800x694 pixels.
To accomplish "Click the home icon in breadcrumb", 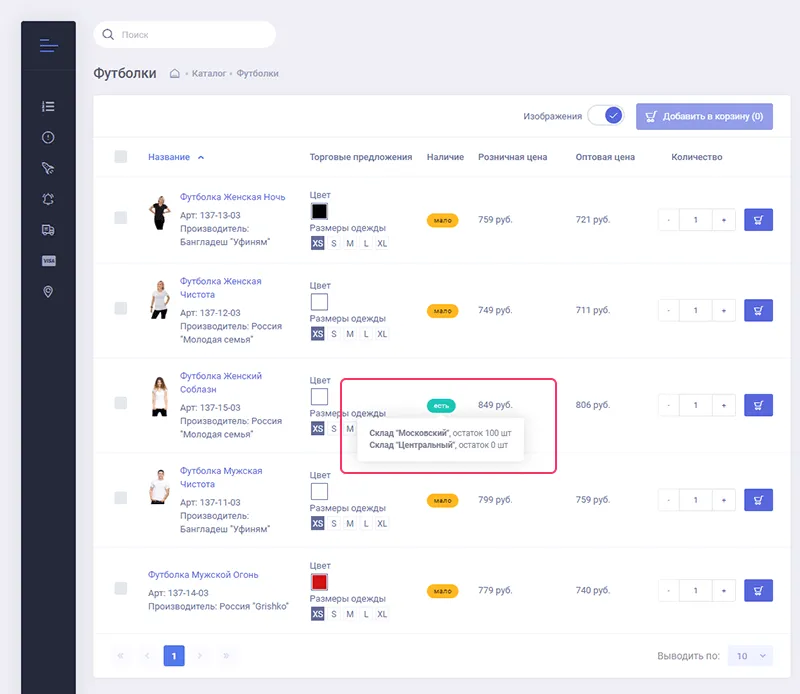I will click(x=174, y=73).
